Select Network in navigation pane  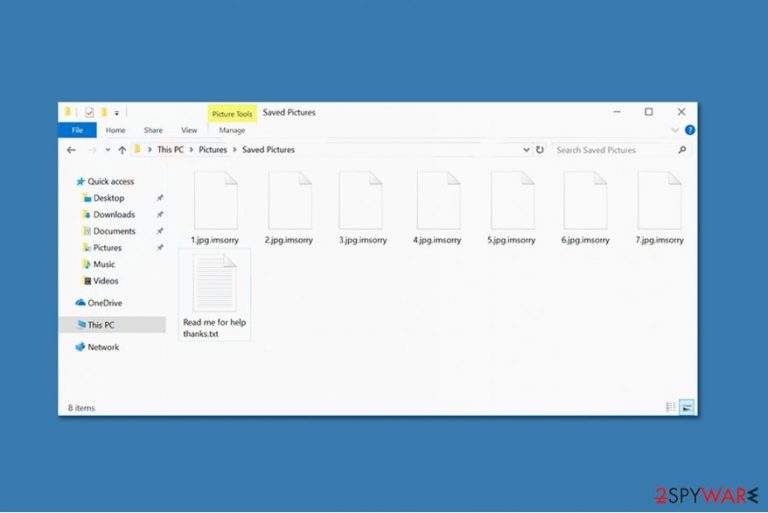click(x=103, y=347)
